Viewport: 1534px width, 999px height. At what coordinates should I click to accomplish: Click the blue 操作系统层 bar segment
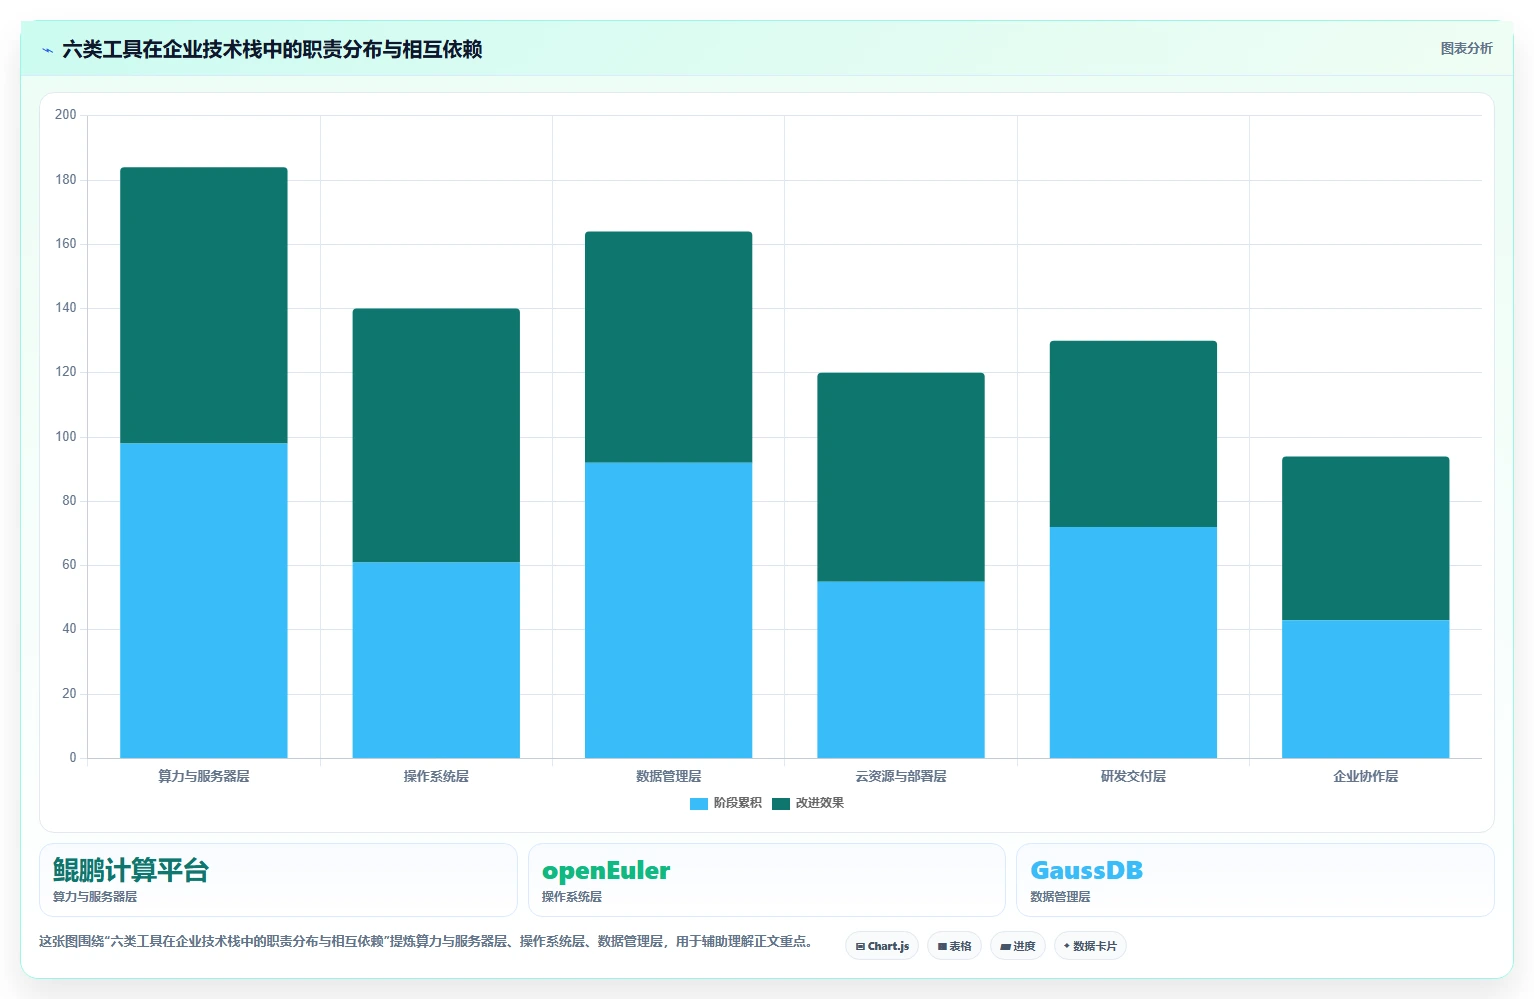pos(436,660)
